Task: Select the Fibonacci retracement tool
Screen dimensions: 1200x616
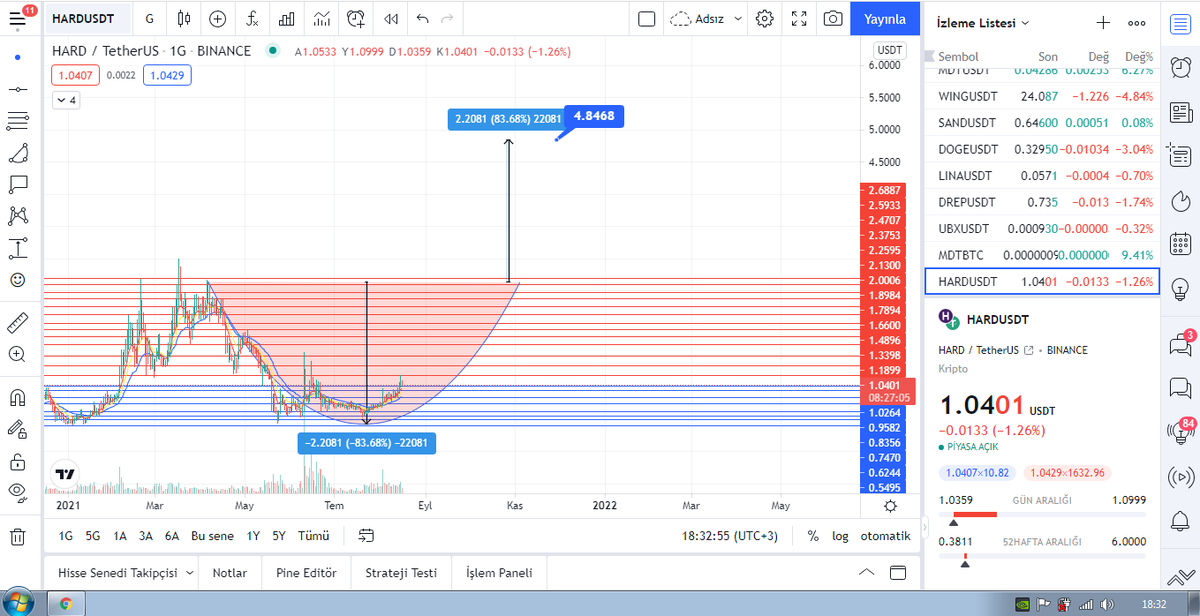Action: coord(17,121)
